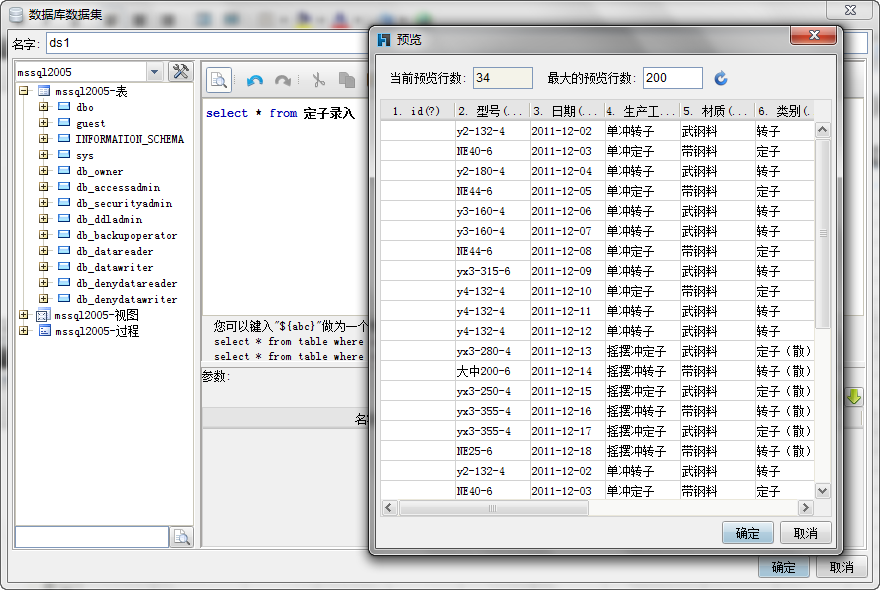The width and height of the screenshot is (880, 590).
Task: Click the vertical scrollbar up arrow
Action: click(x=822, y=130)
